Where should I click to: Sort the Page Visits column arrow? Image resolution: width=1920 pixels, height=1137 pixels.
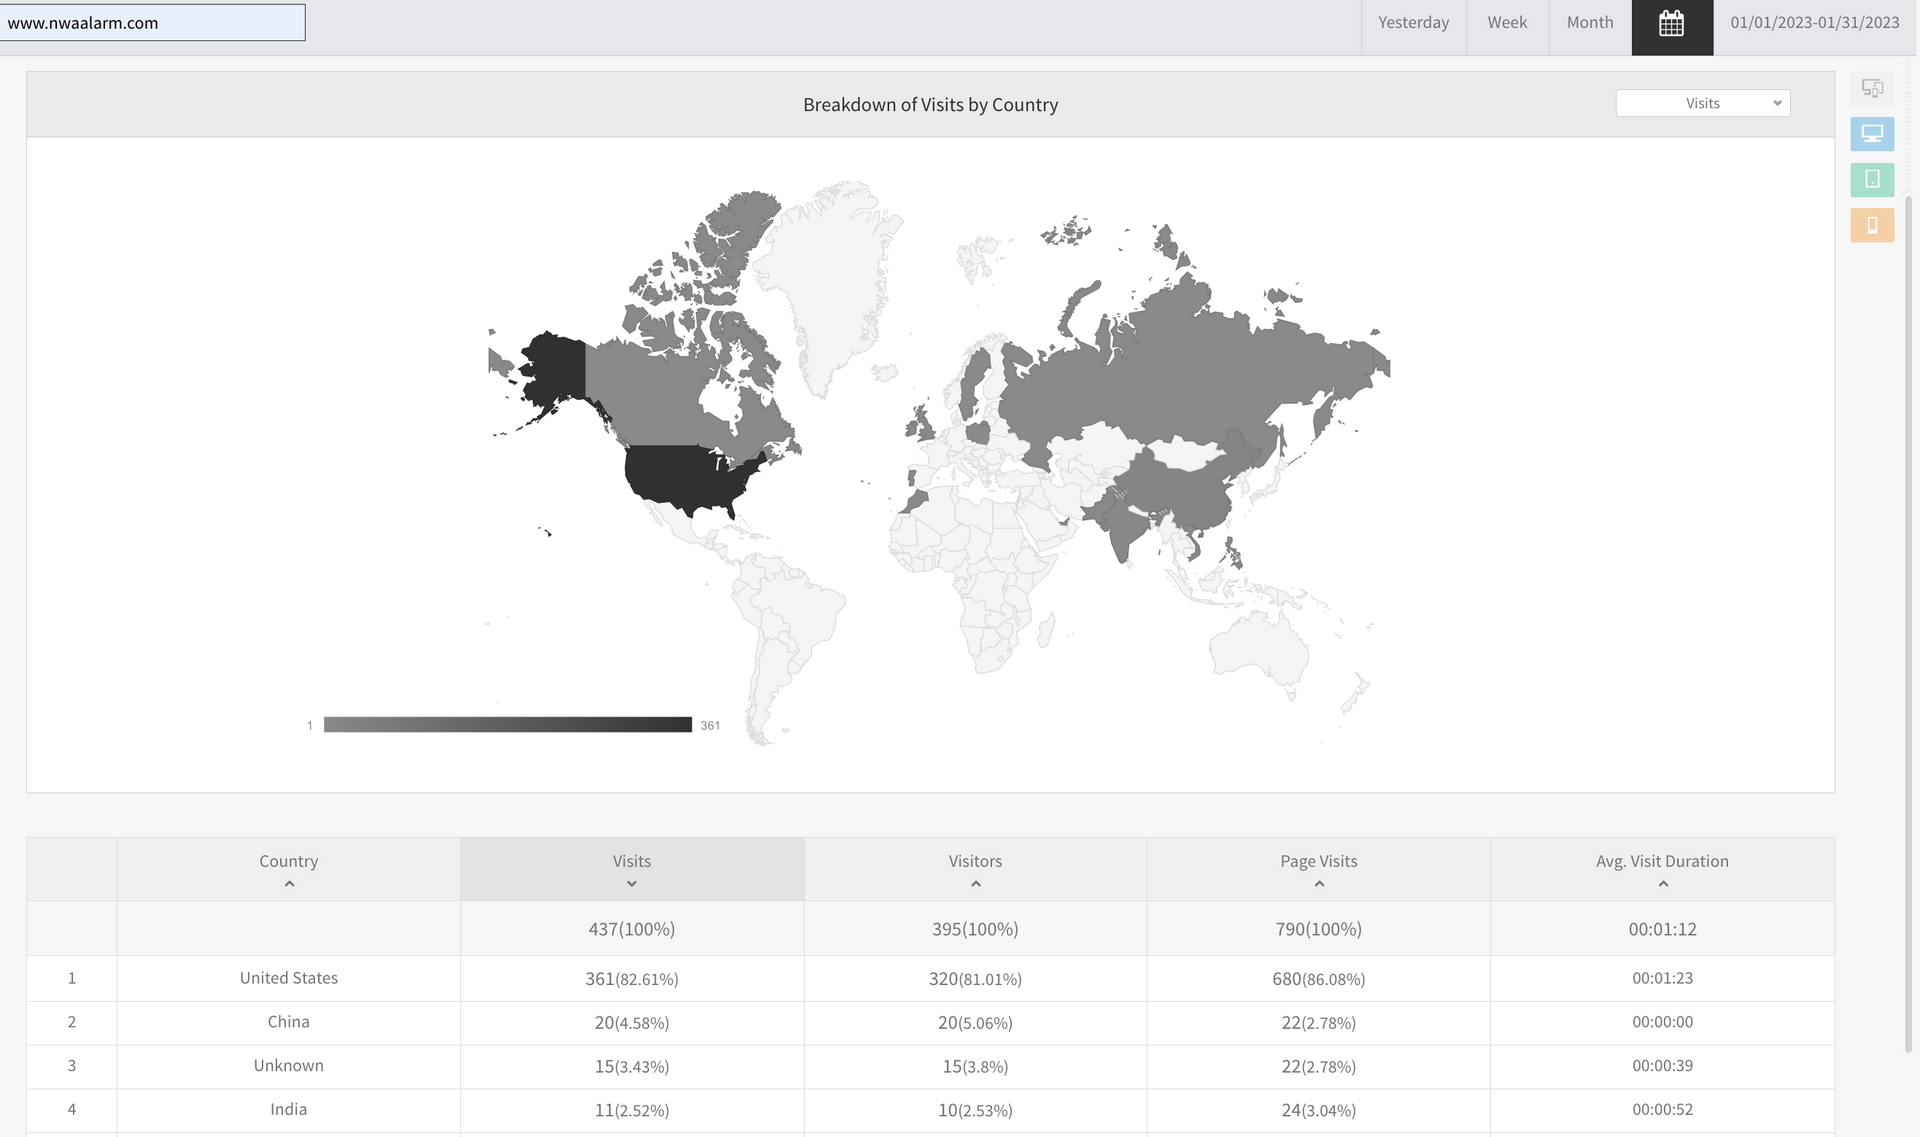tap(1319, 884)
